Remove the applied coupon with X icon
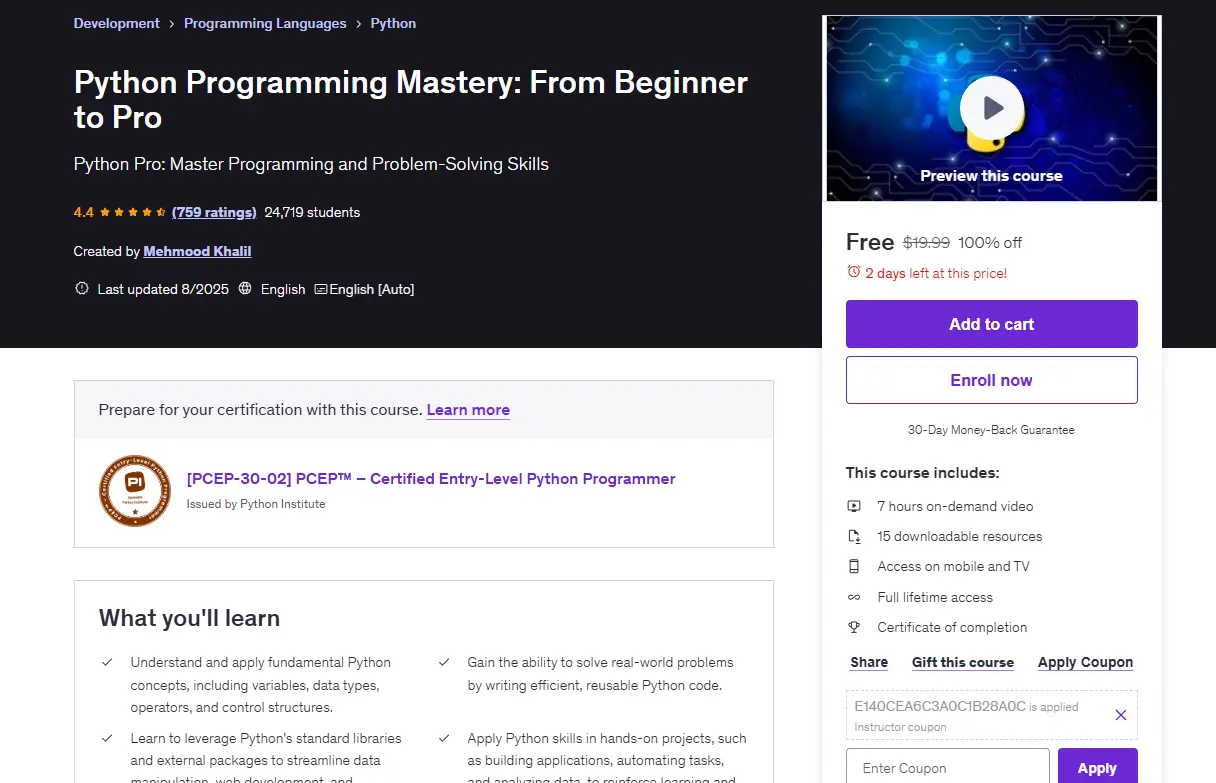1216x783 pixels. [1120, 715]
